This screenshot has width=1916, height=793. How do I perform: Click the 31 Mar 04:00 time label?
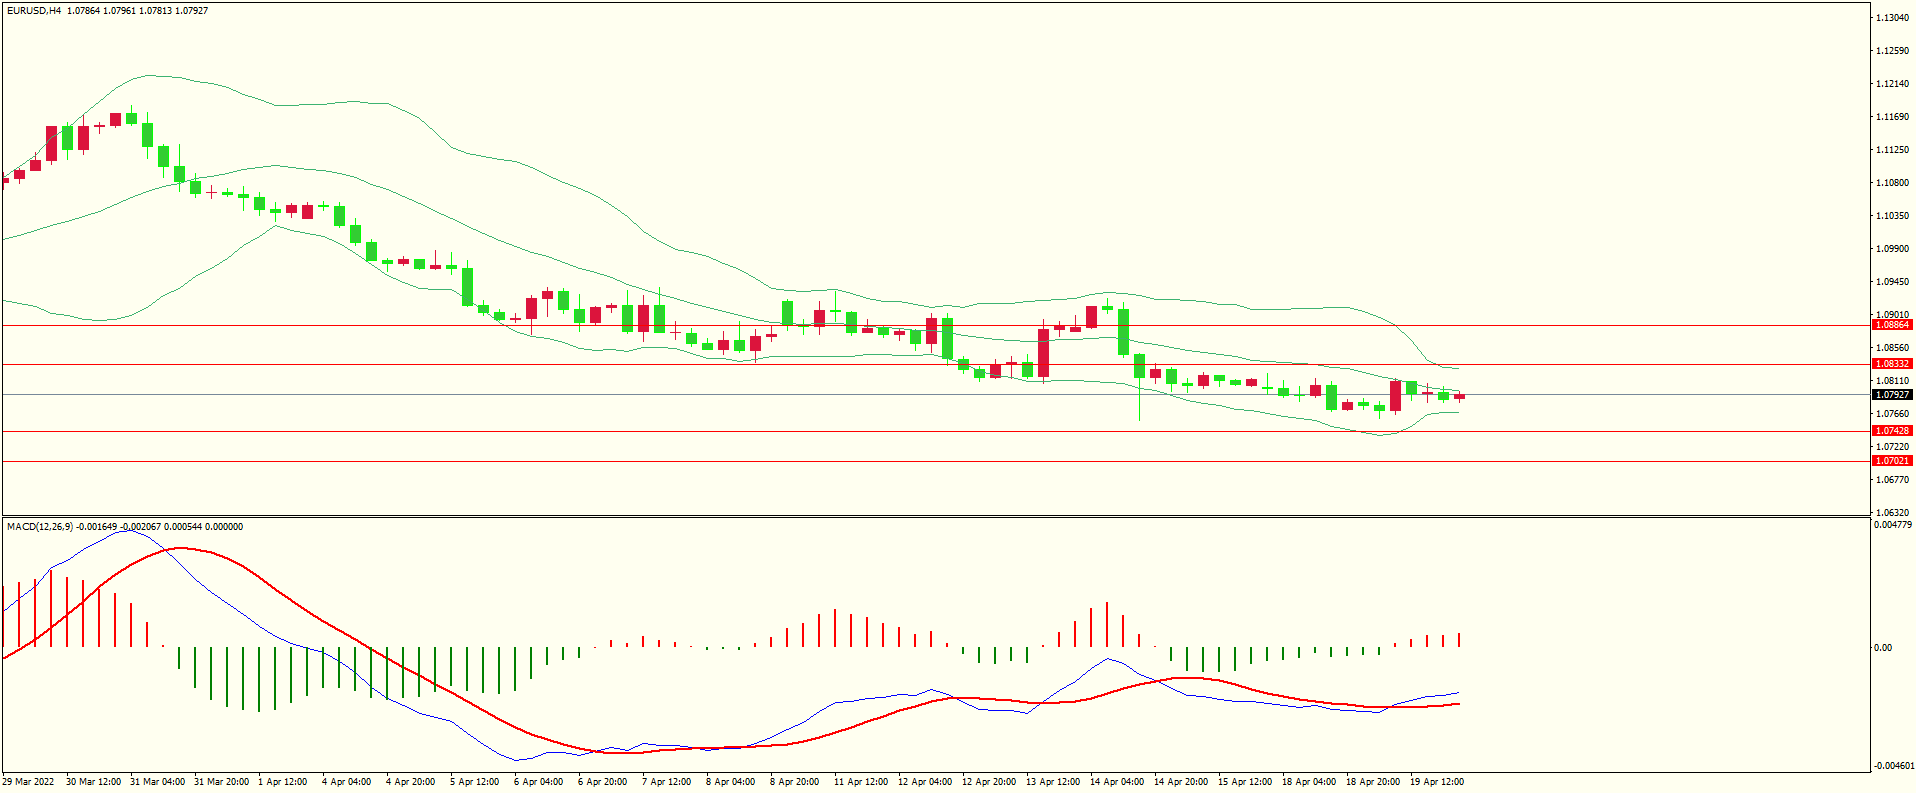[157, 782]
